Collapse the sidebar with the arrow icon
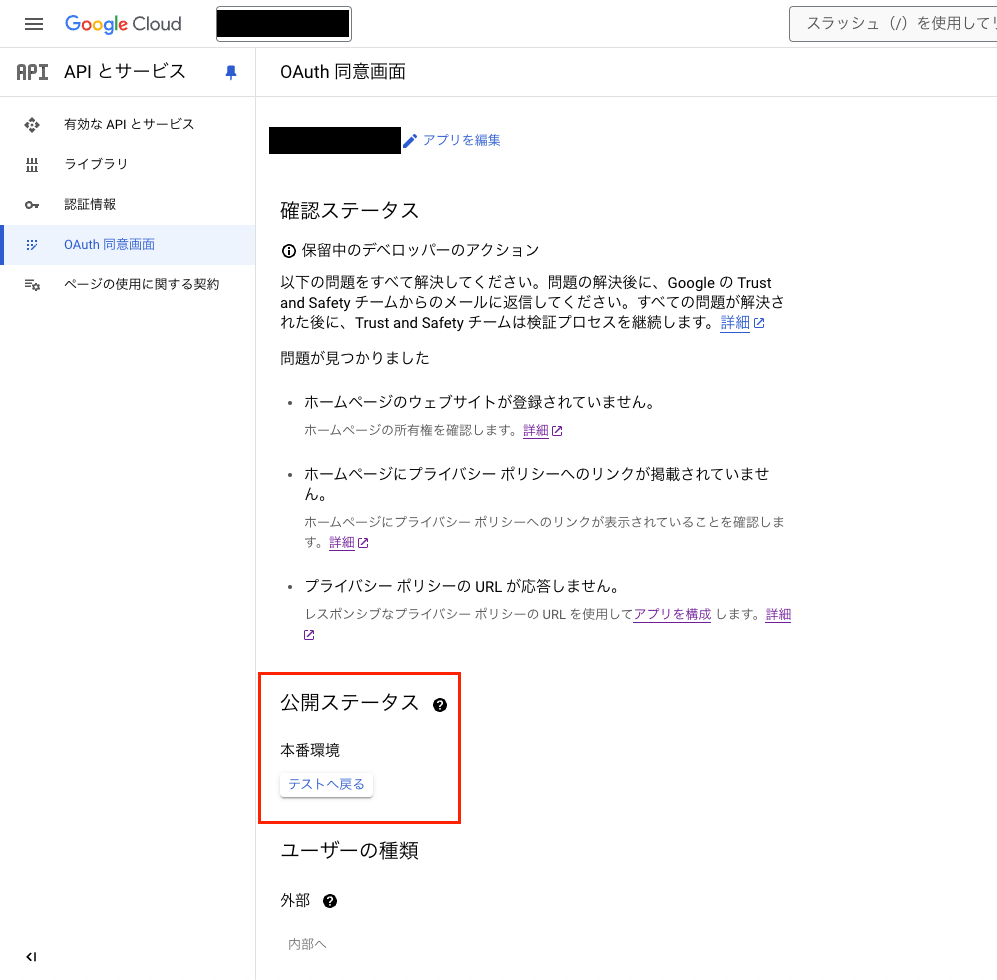 (x=31, y=956)
